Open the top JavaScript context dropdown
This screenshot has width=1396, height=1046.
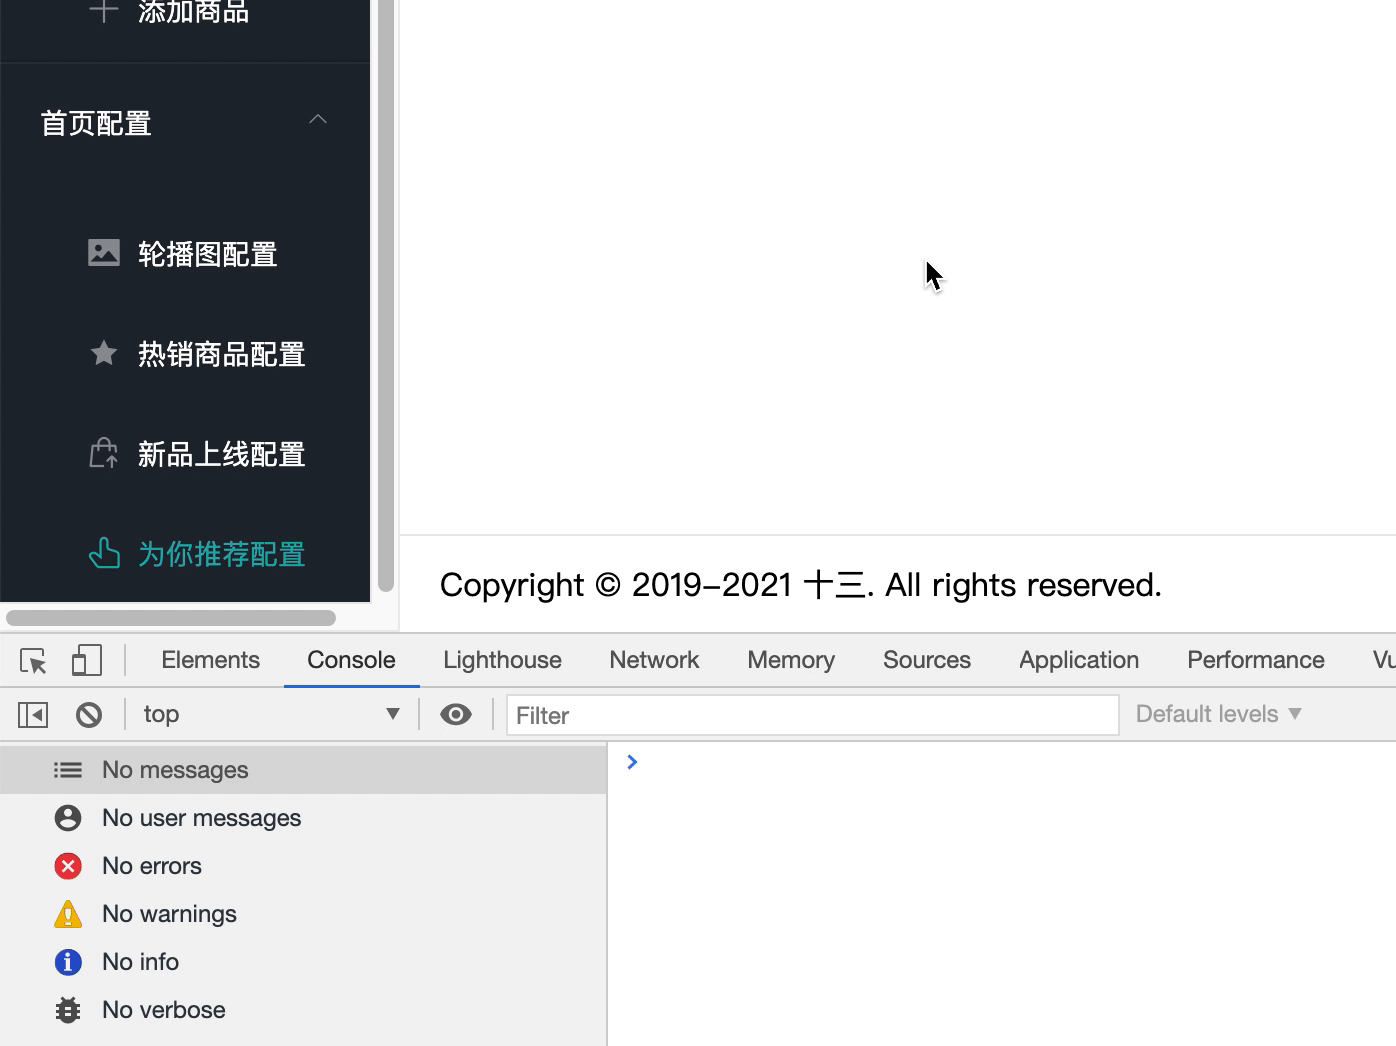coord(270,714)
